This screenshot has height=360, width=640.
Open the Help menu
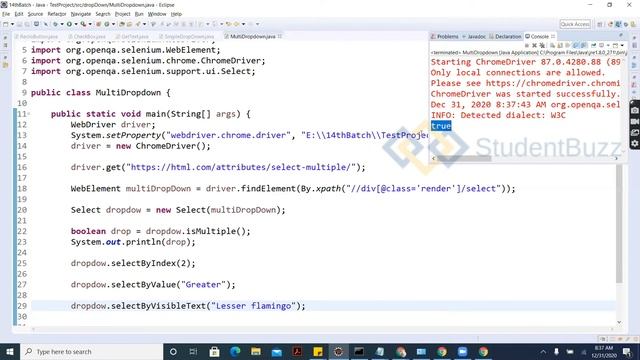(x=176, y=14)
